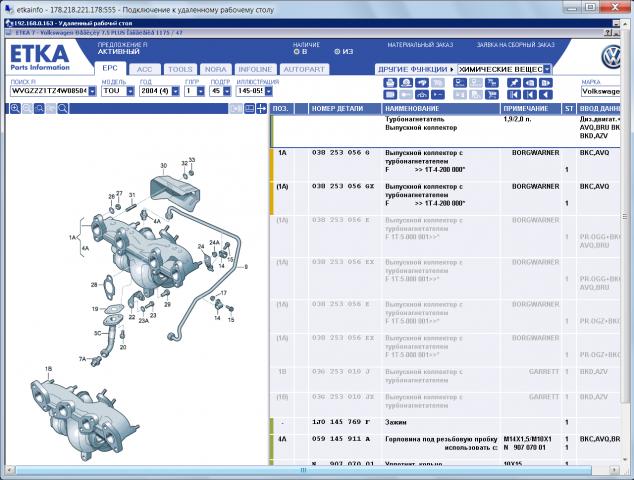Switch to the AUTOPART tab
Viewport: 634px width, 480px height.
pos(304,69)
